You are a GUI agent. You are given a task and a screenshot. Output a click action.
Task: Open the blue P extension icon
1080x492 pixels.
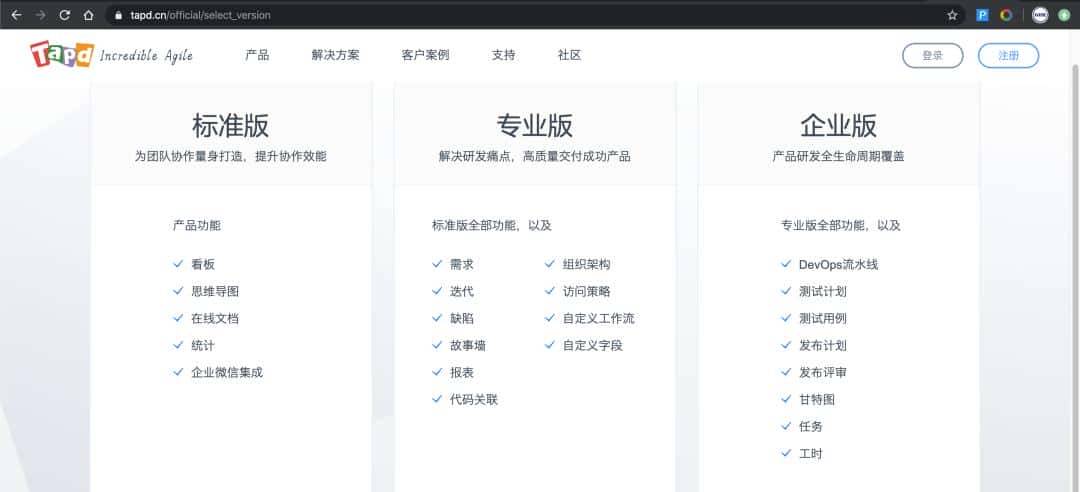[x=983, y=15]
